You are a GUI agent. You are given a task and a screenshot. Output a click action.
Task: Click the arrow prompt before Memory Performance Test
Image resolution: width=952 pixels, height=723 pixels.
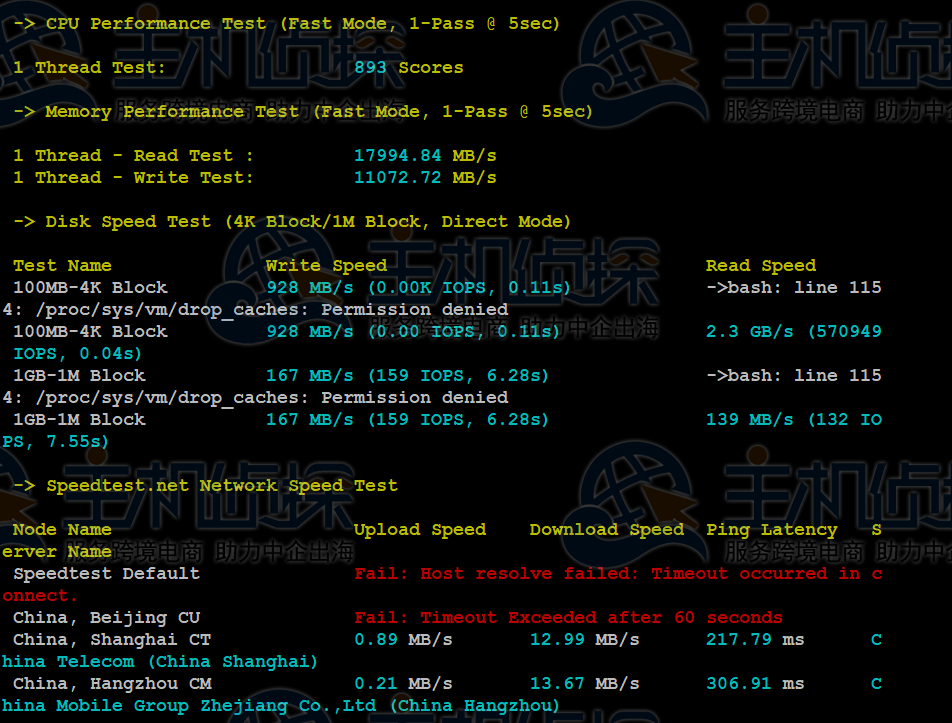21,111
